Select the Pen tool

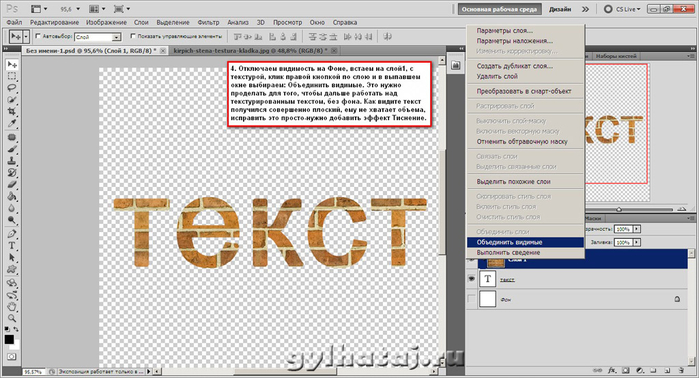click(x=12, y=234)
